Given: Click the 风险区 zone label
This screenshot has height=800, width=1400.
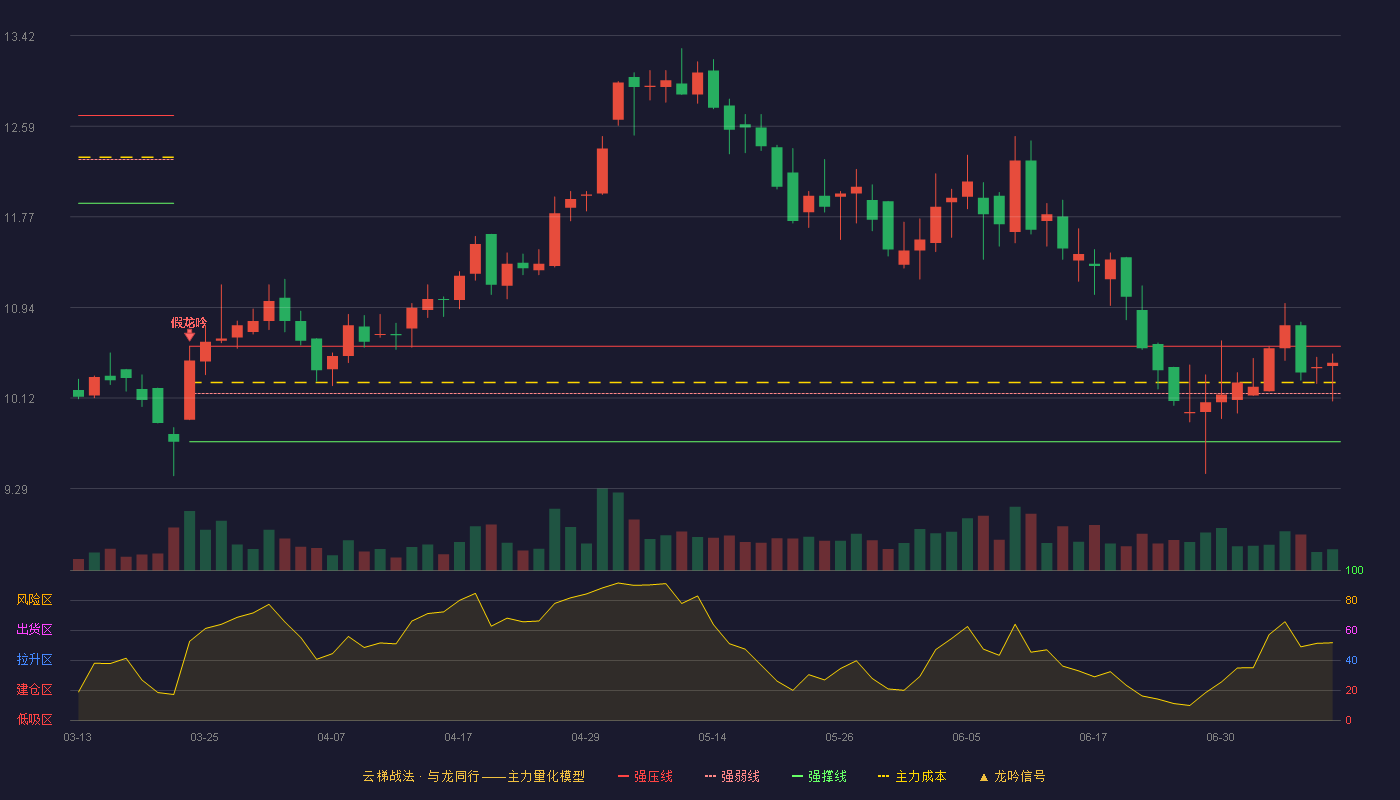Looking at the screenshot, I should (34, 600).
